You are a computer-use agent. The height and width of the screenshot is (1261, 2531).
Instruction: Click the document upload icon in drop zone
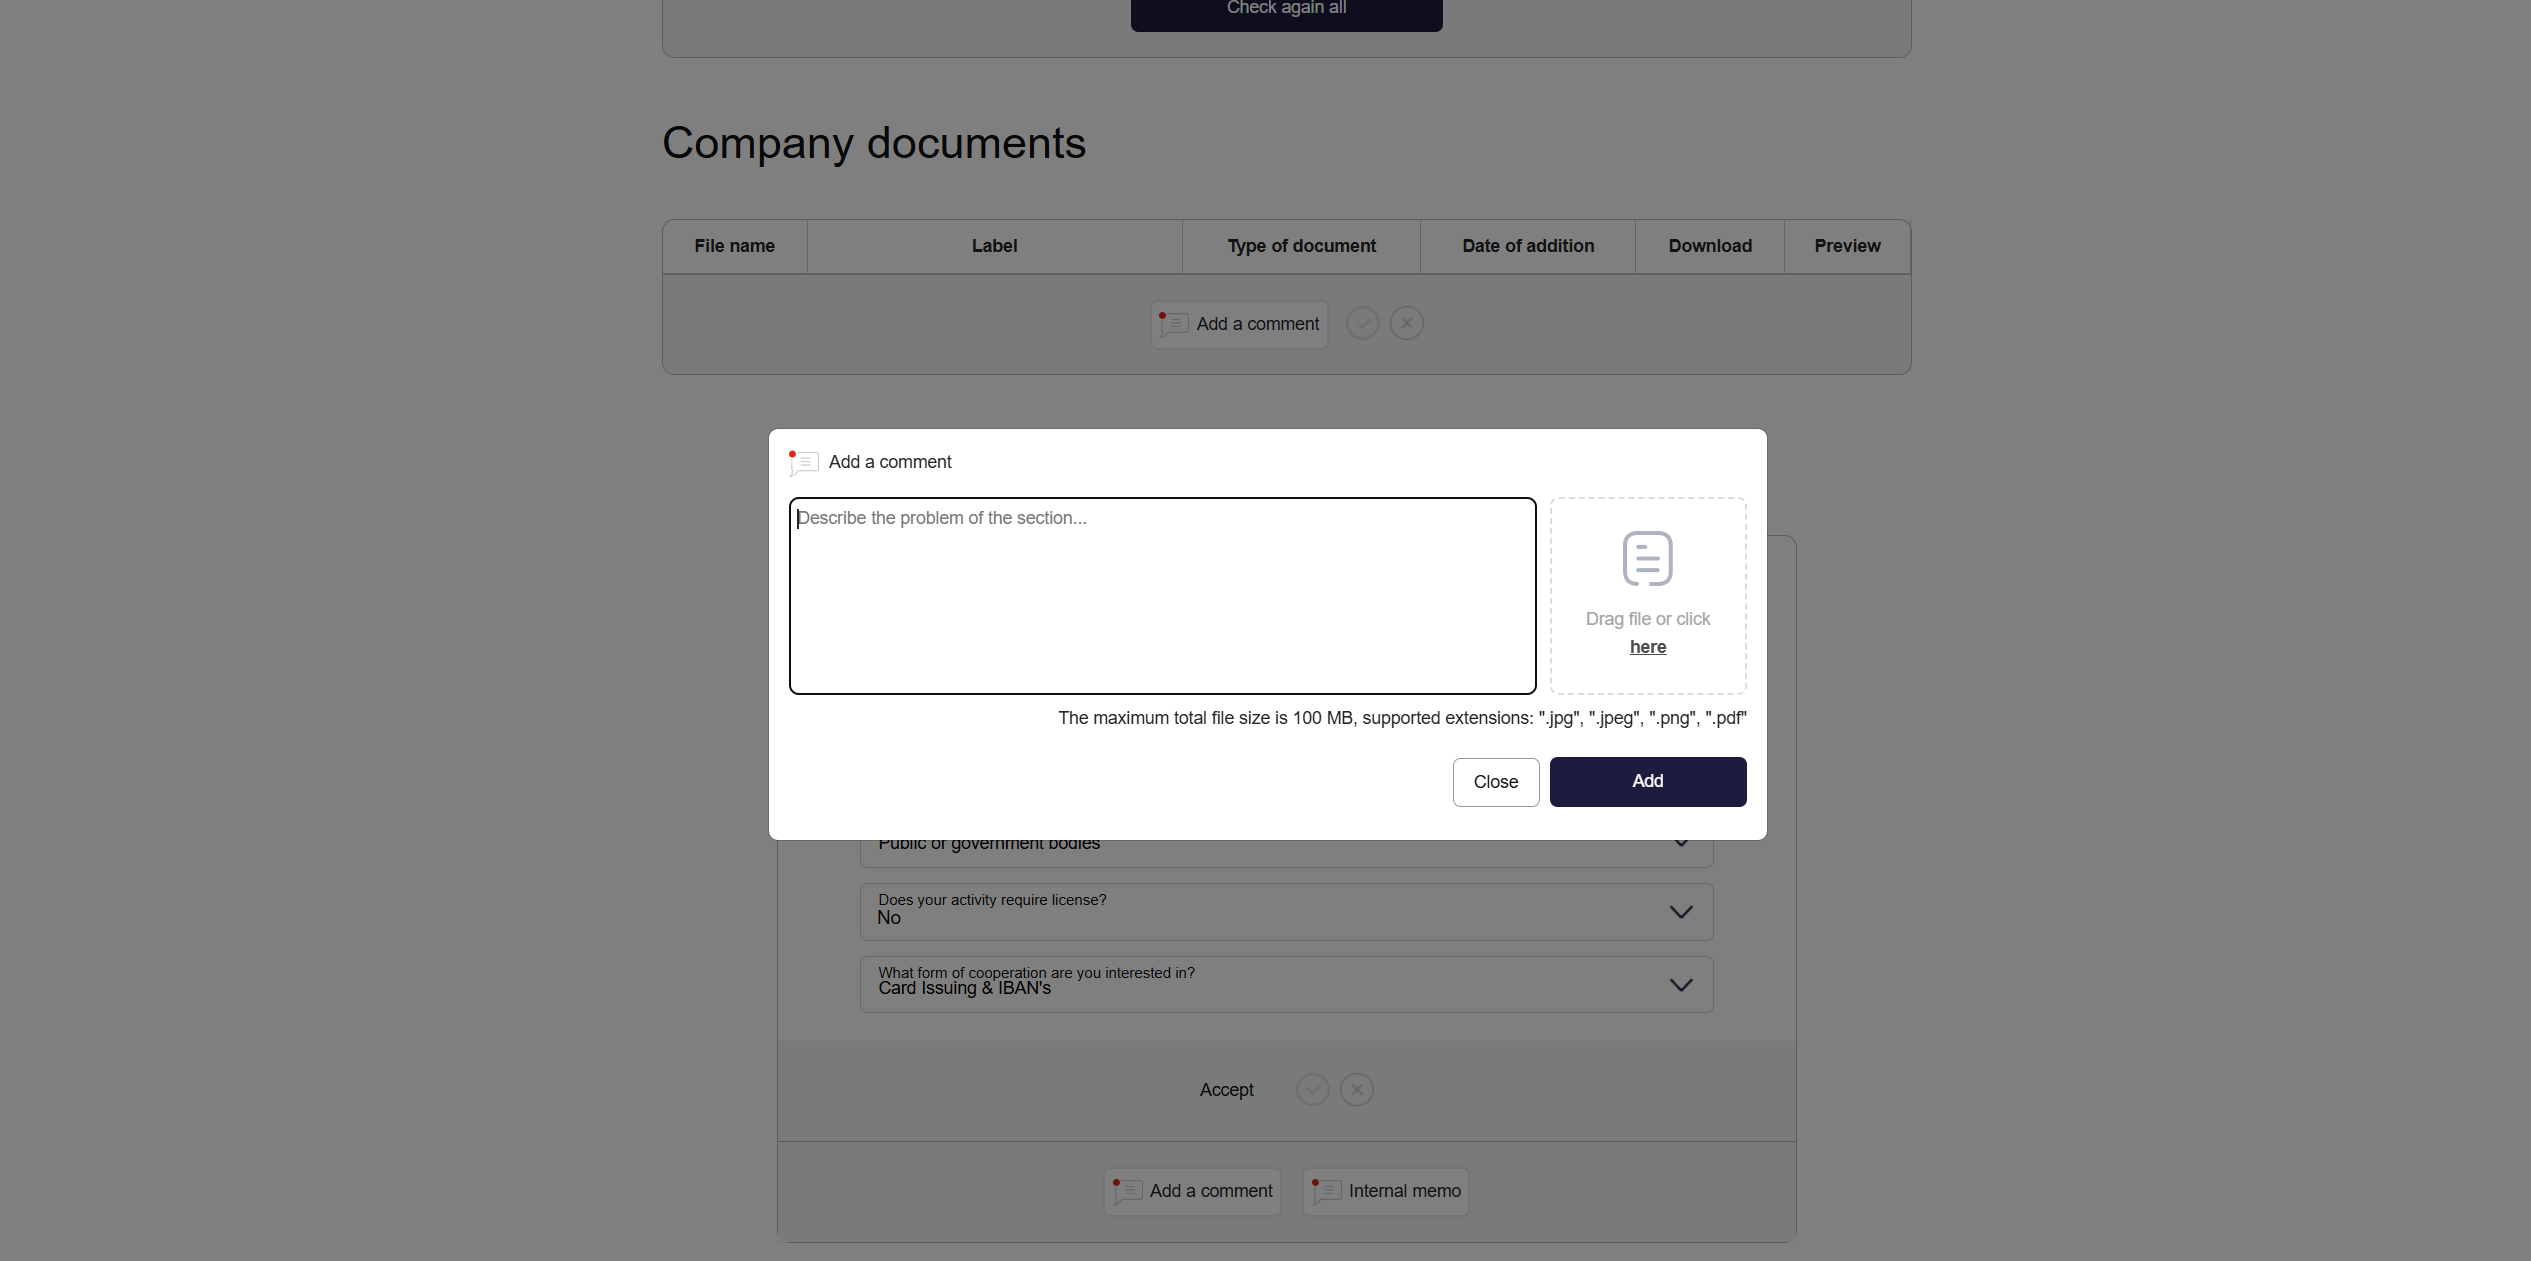[x=1647, y=558]
